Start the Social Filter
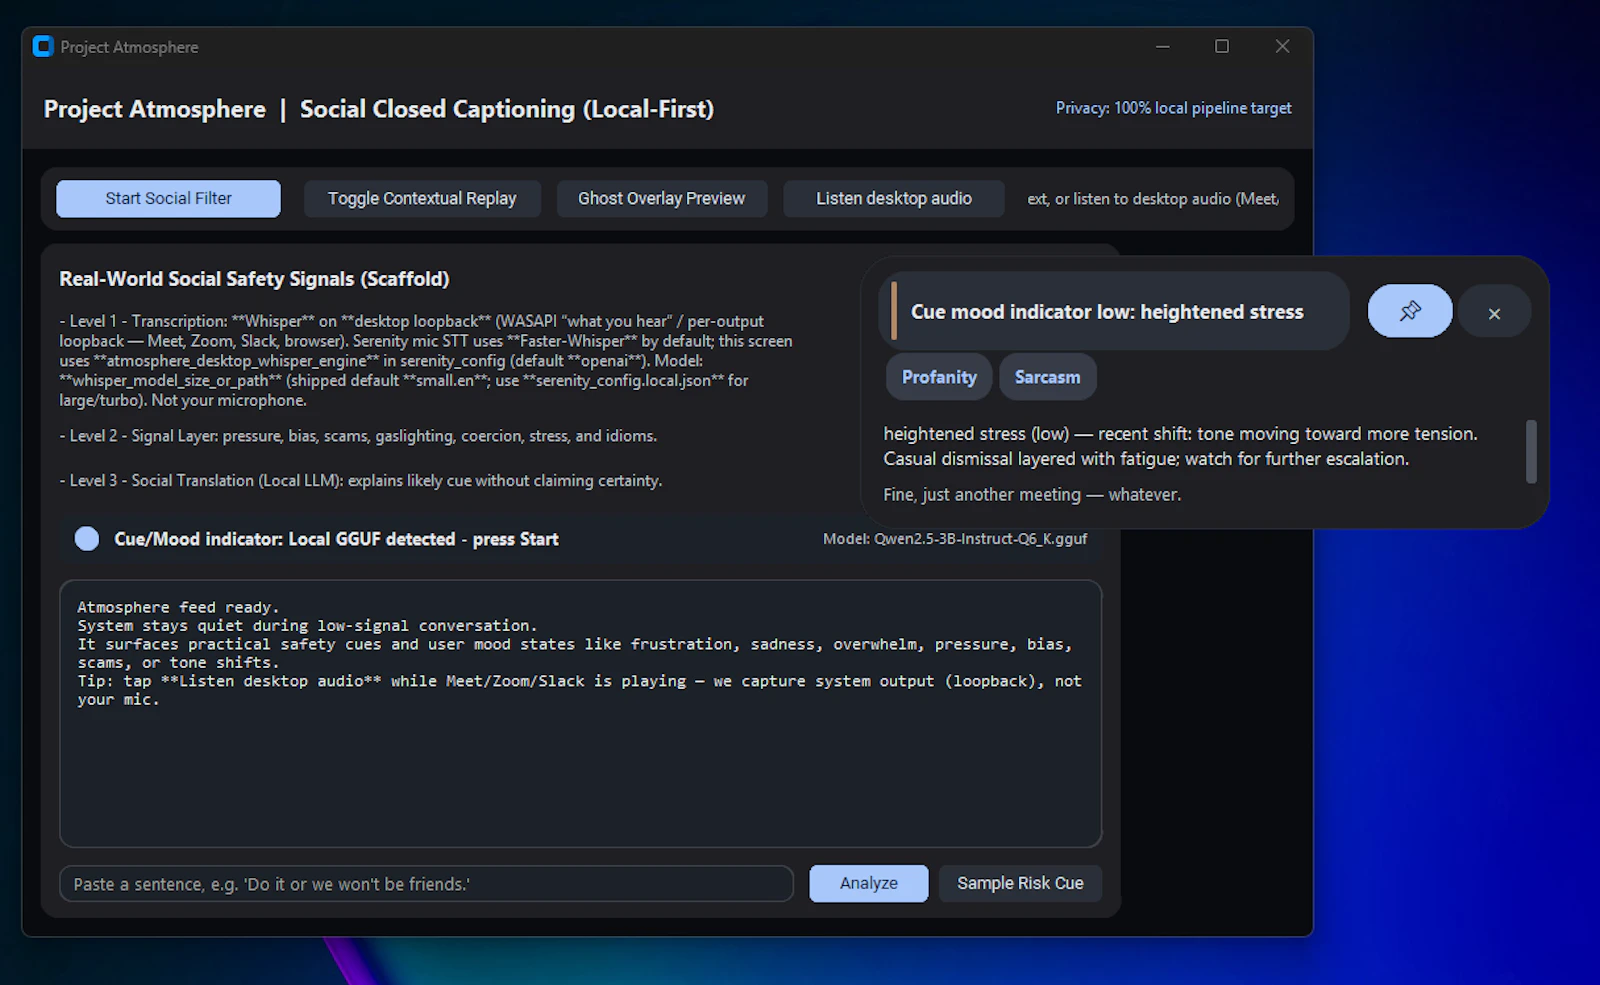Image resolution: width=1600 pixels, height=985 pixels. (168, 199)
